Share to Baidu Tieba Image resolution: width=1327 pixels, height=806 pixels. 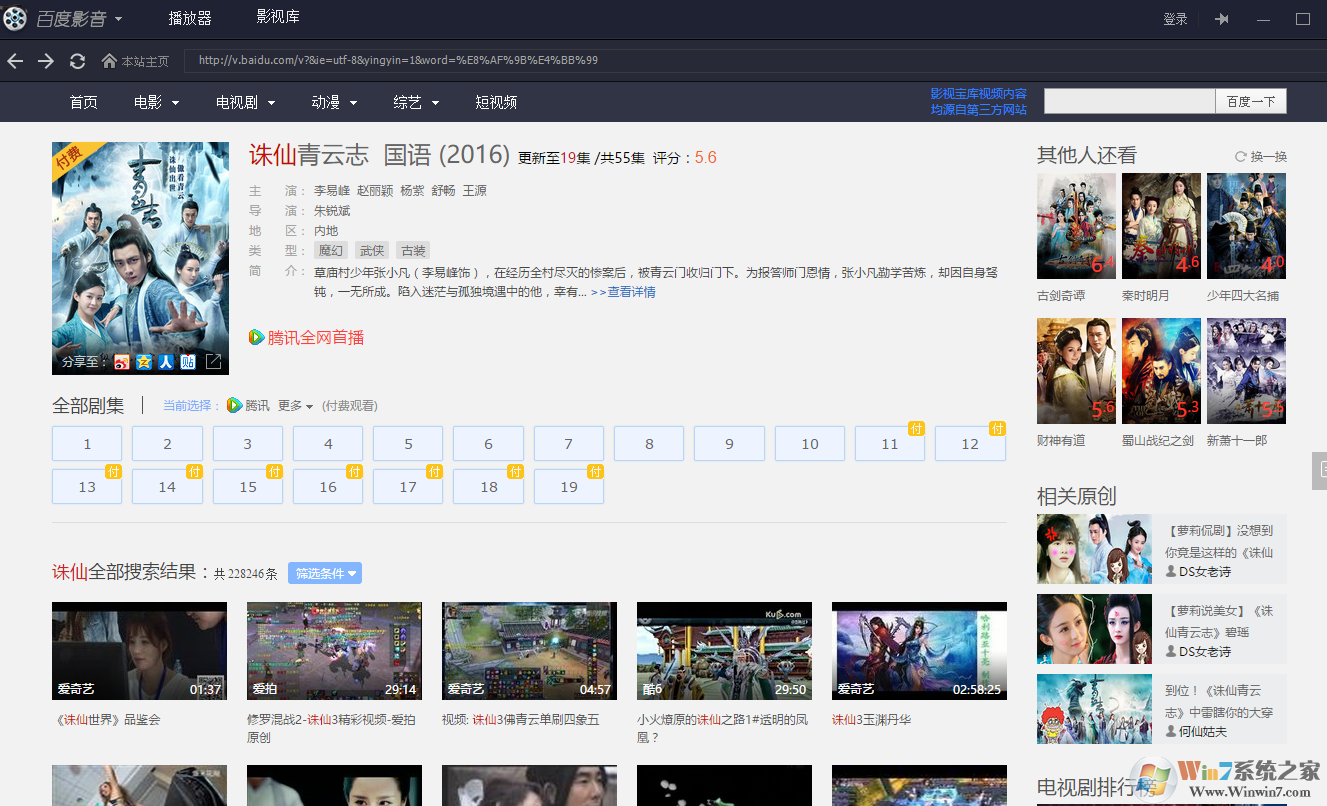point(188,361)
